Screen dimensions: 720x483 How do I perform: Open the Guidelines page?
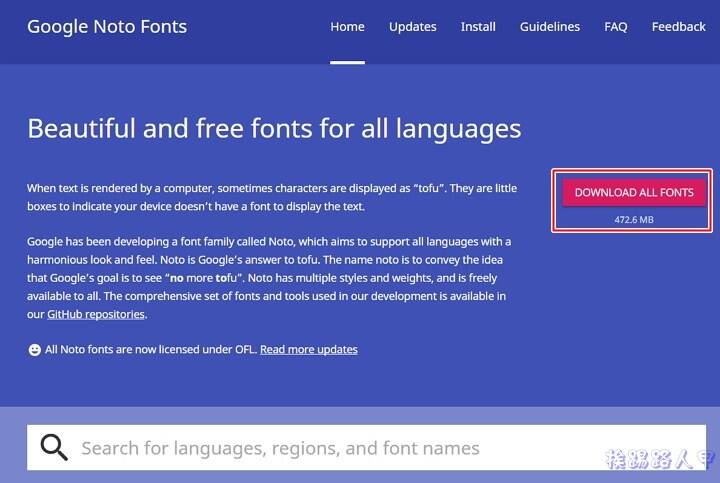click(550, 27)
